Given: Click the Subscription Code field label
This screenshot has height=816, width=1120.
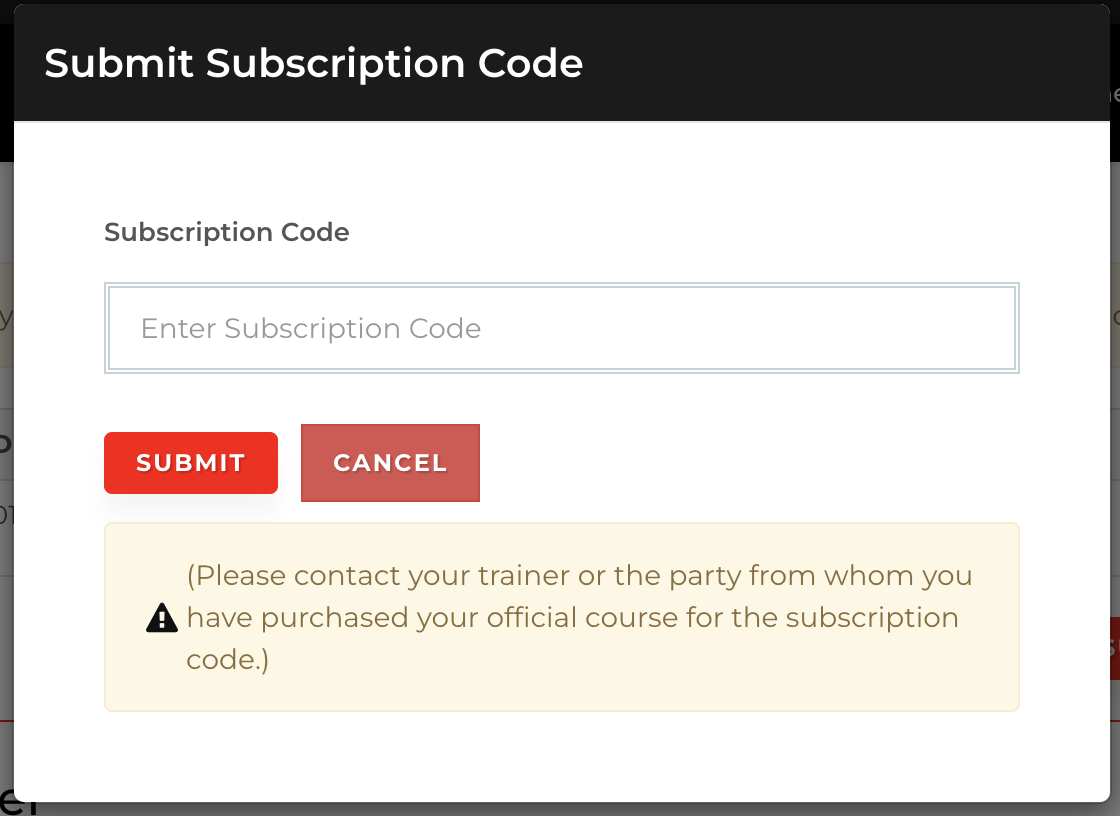Looking at the screenshot, I should coord(226,232).
